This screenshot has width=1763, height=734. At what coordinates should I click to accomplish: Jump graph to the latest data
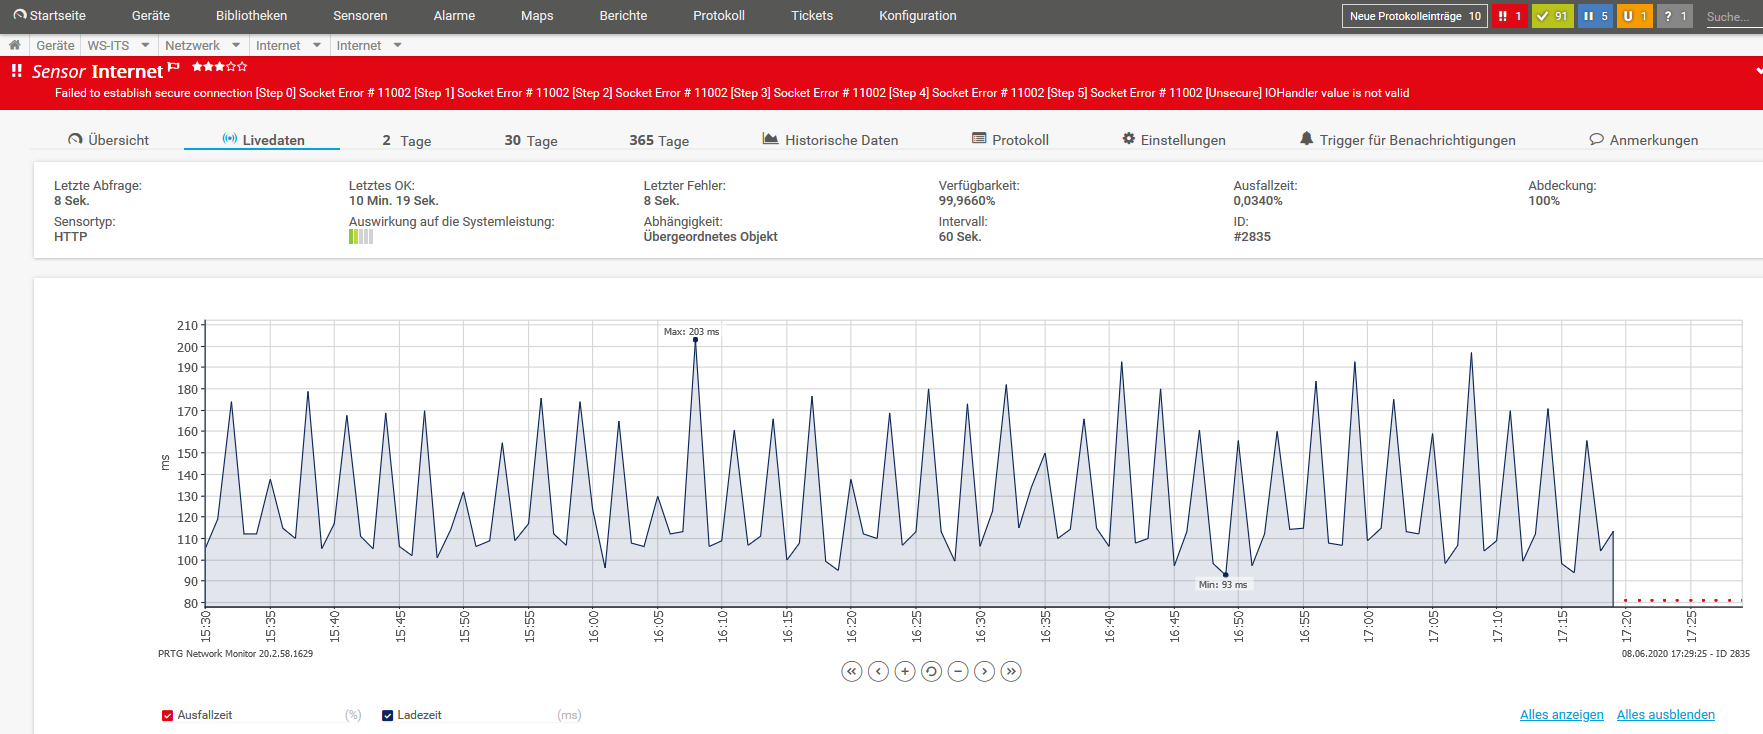click(x=1011, y=671)
